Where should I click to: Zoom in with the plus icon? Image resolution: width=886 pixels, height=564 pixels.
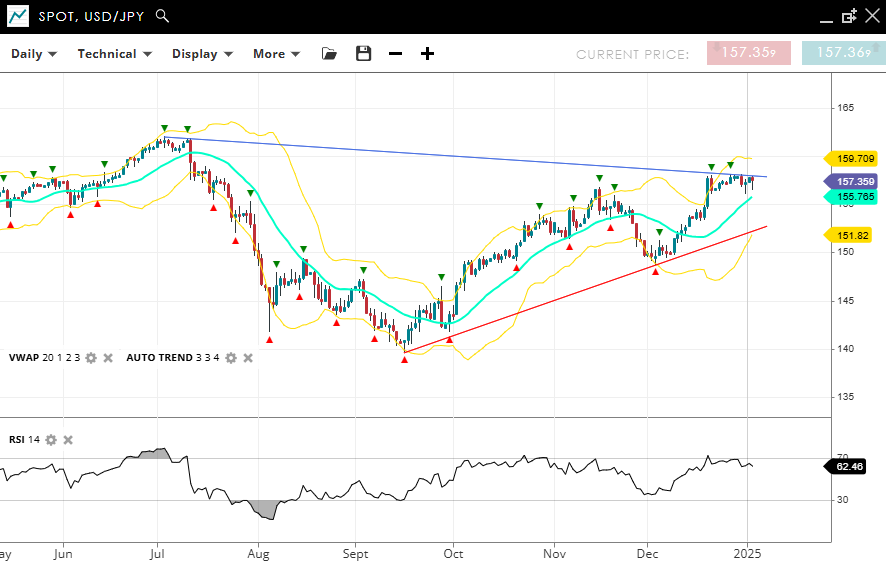click(427, 54)
